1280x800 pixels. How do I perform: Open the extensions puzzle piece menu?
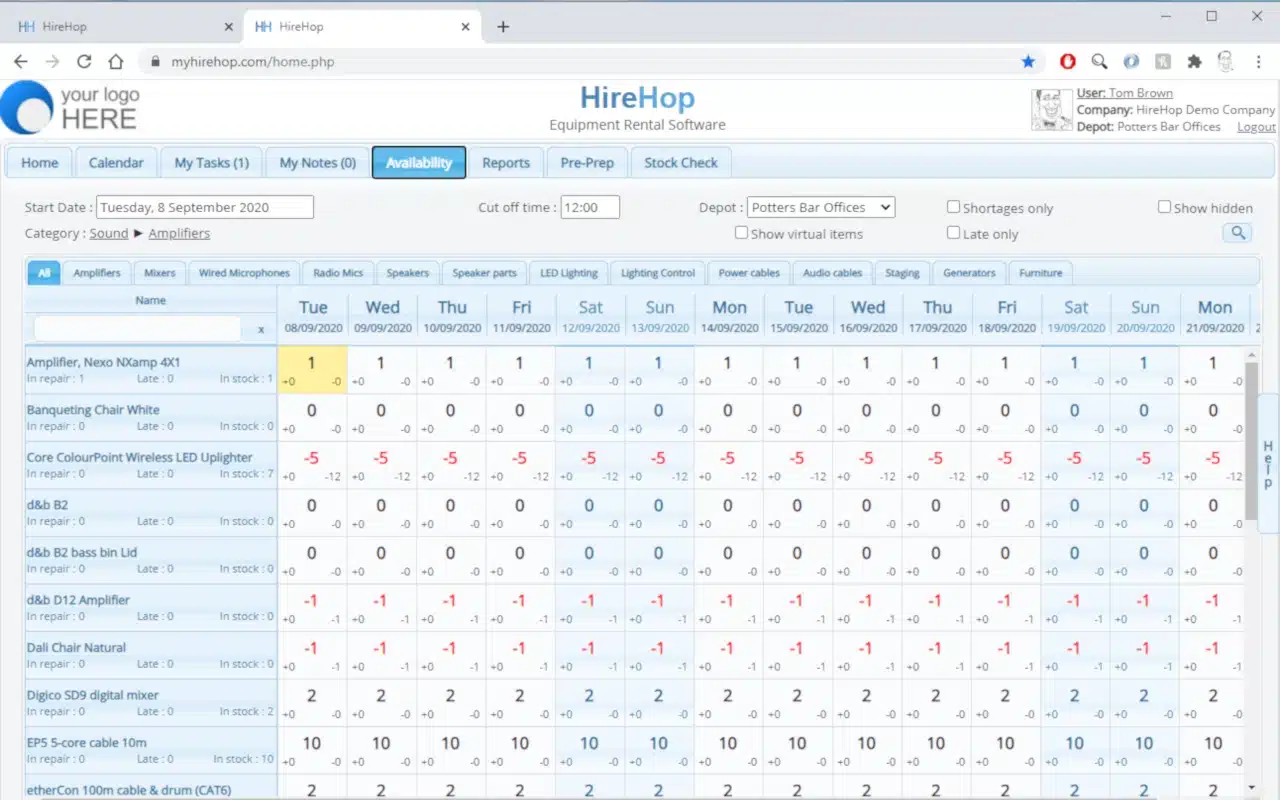coord(1194,61)
